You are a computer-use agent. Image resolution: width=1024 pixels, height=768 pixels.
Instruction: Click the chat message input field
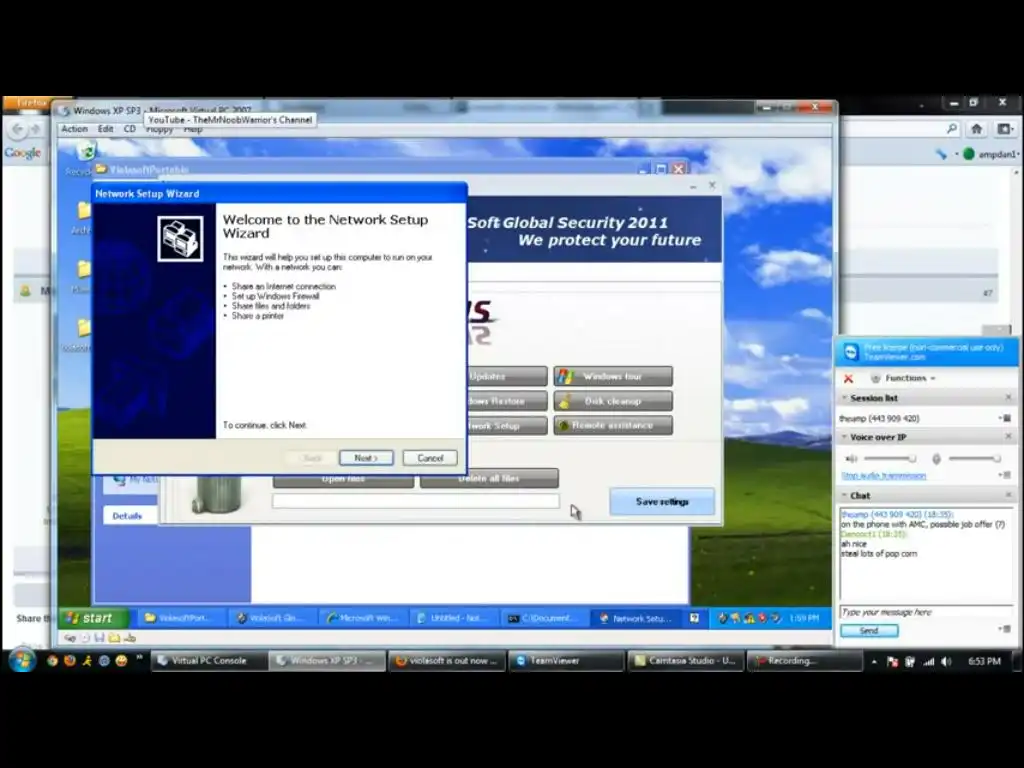point(925,612)
